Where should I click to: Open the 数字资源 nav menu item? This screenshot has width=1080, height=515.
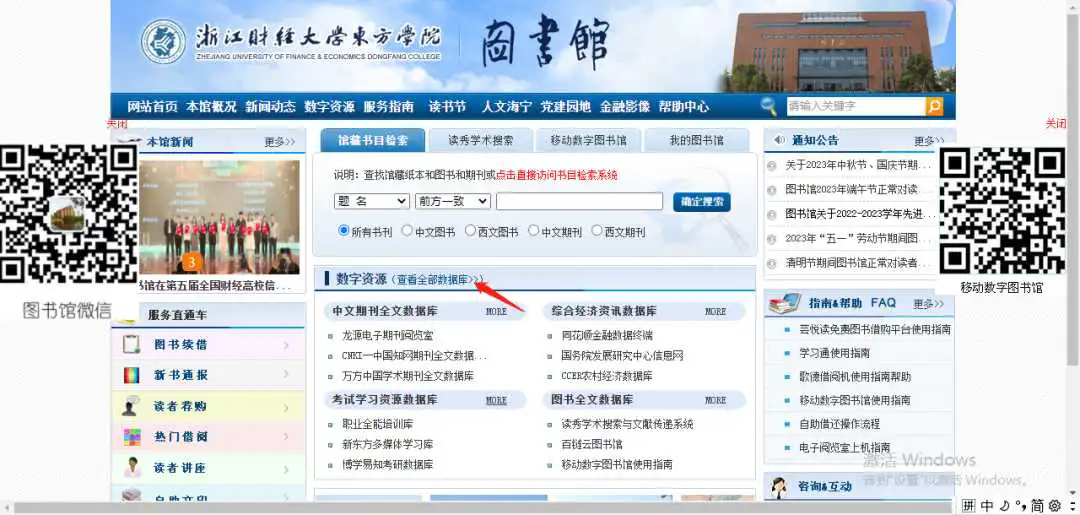(x=329, y=107)
